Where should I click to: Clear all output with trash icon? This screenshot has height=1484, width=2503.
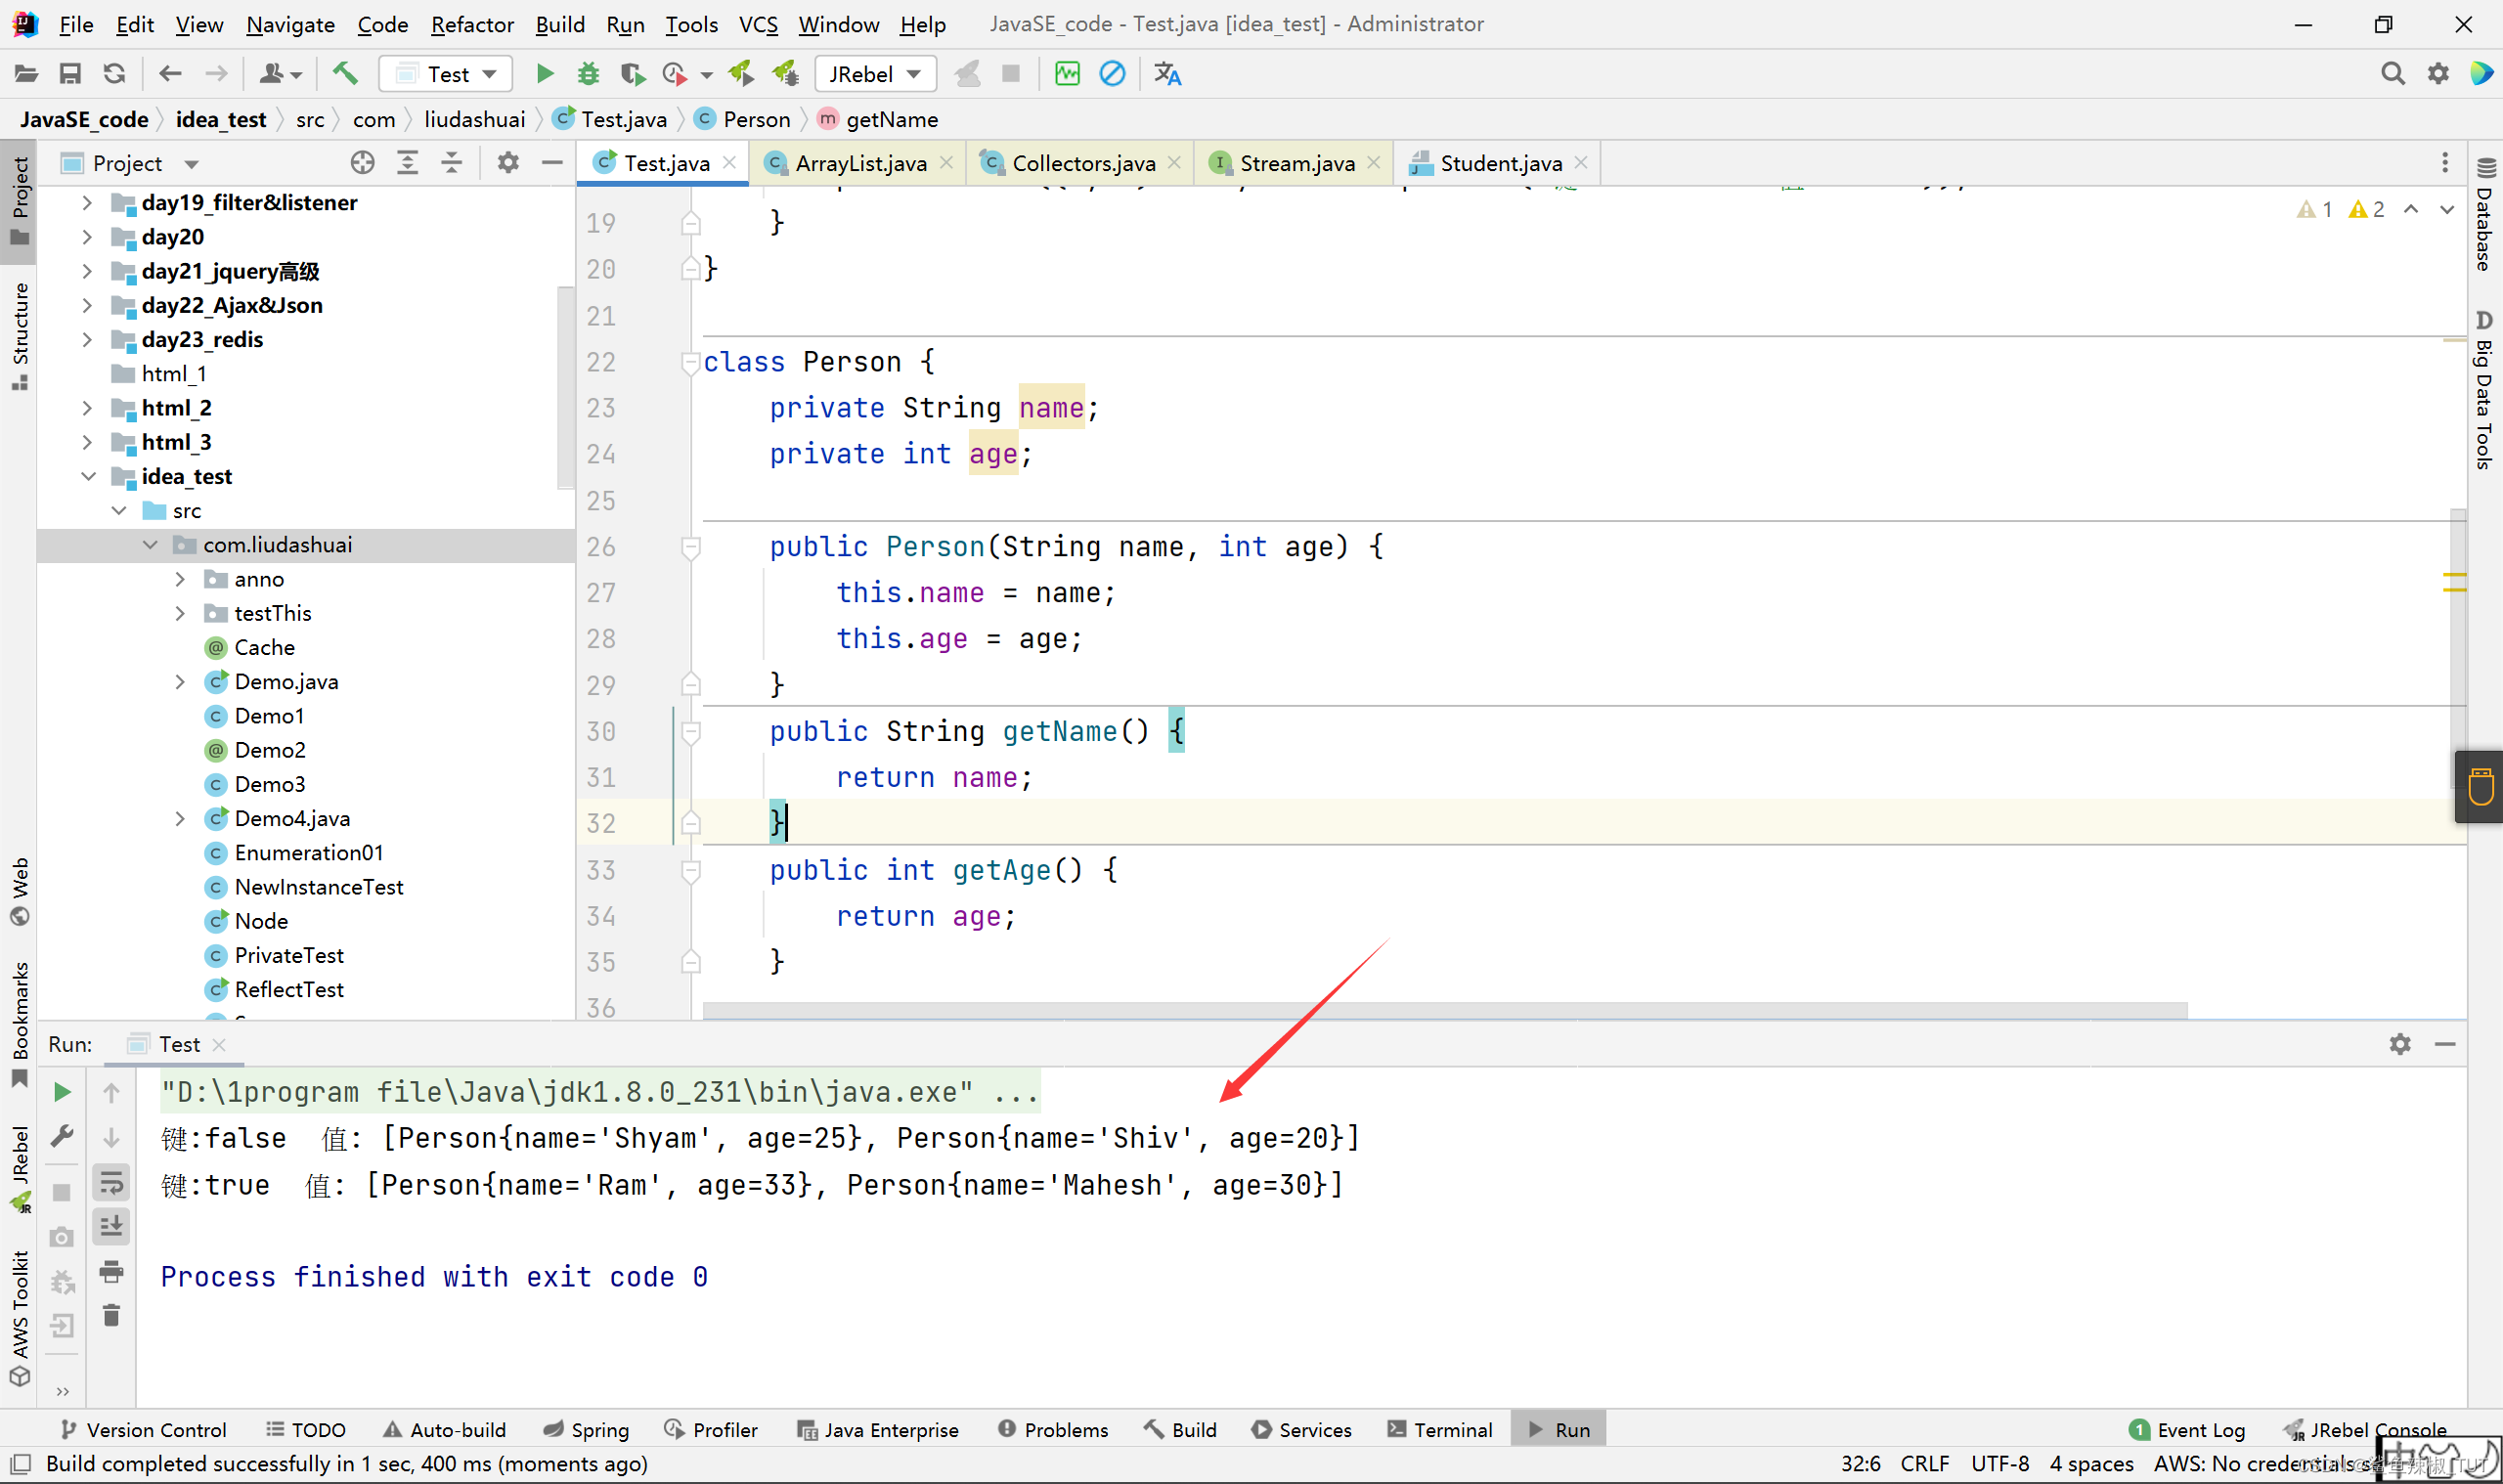(112, 1316)
